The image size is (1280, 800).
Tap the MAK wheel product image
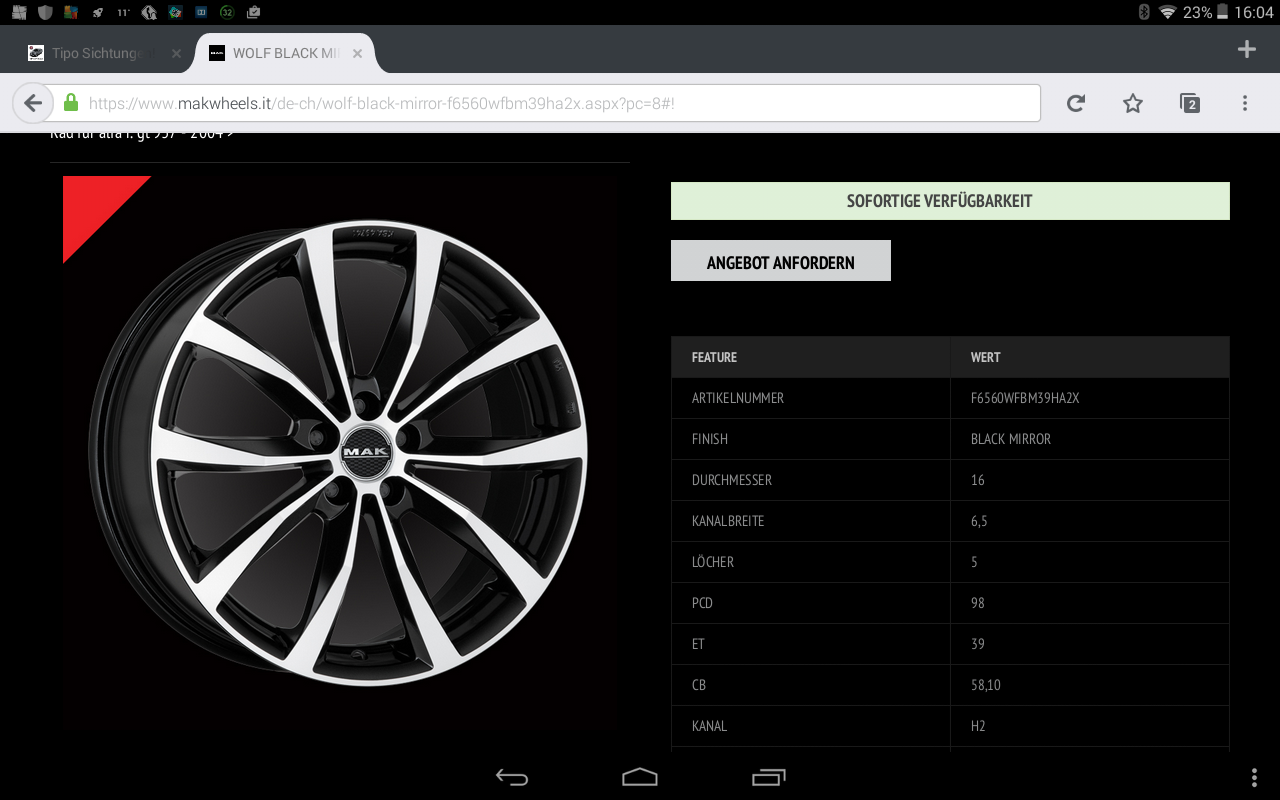(340, 452)
